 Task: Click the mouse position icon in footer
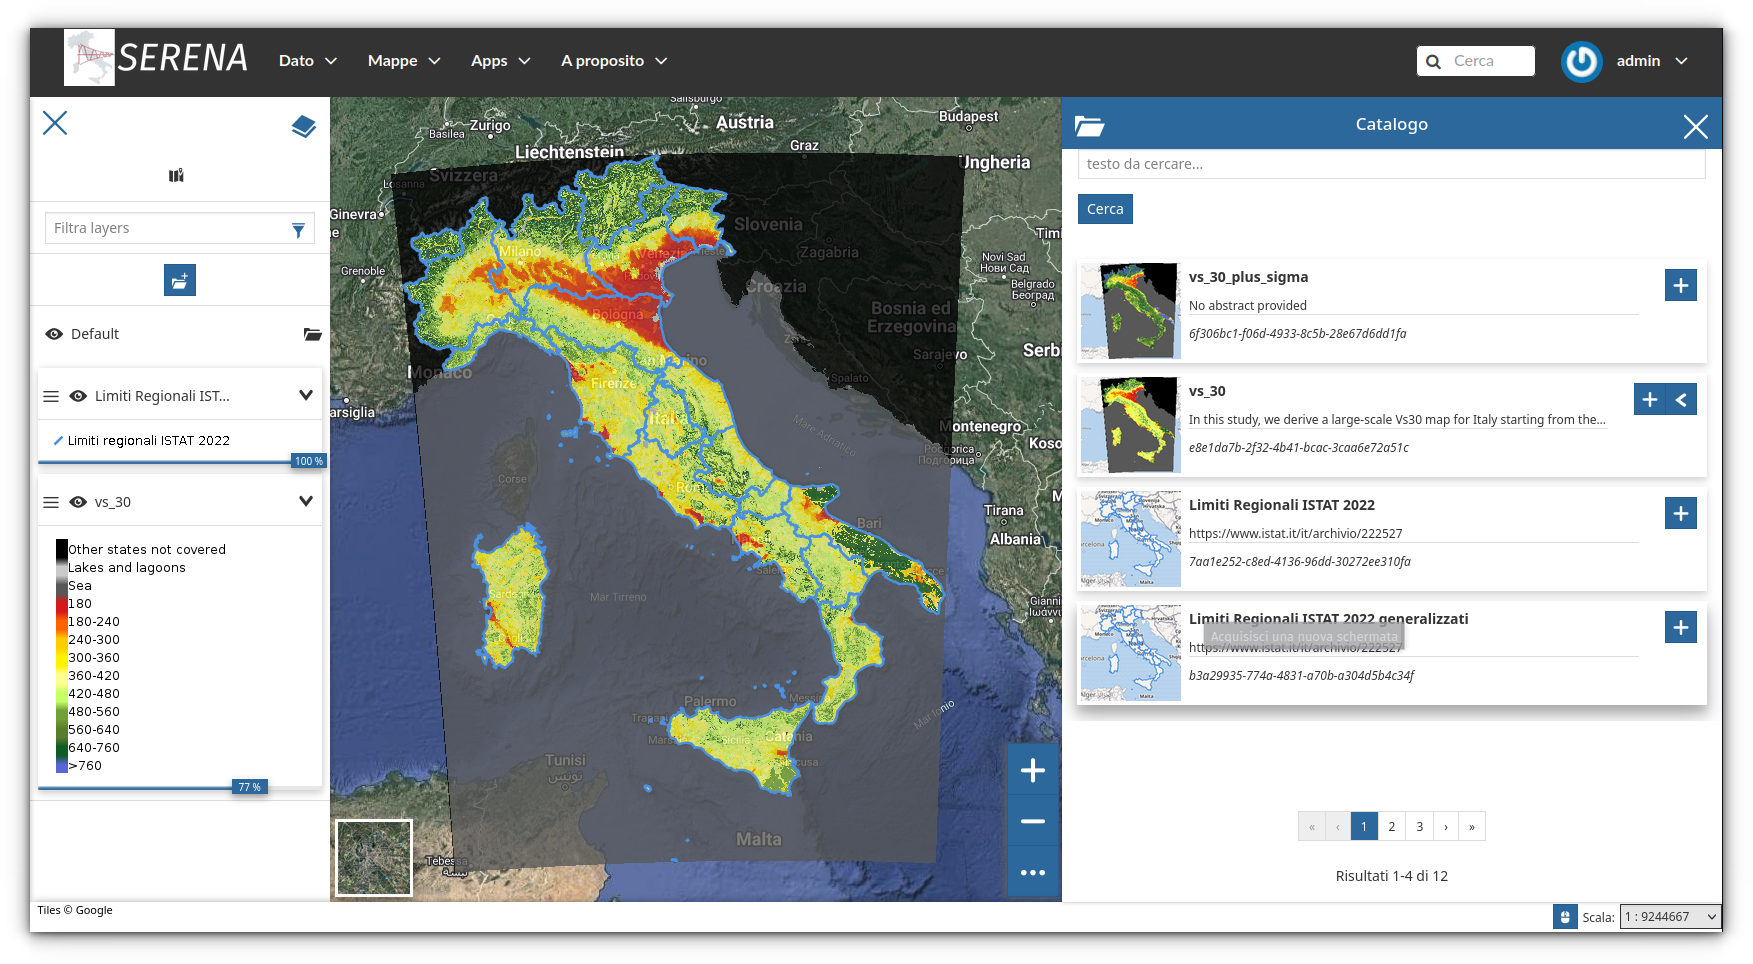(x=1565, y=916)
